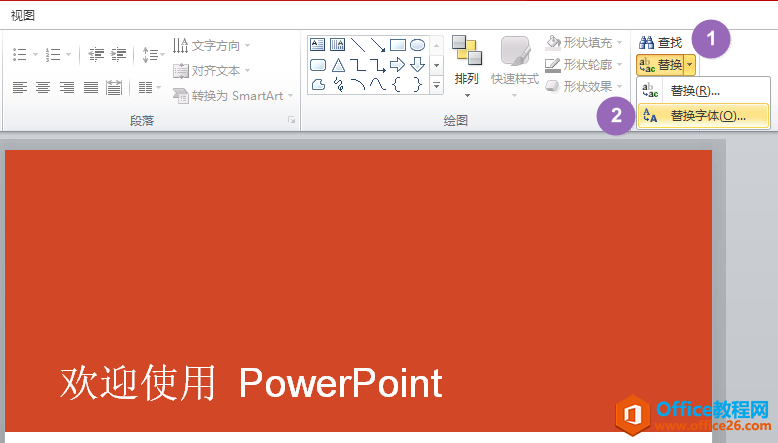Open the numbered list style dropdown arrow
Viewport: 778px width, 443px height.
pos(68,54)
